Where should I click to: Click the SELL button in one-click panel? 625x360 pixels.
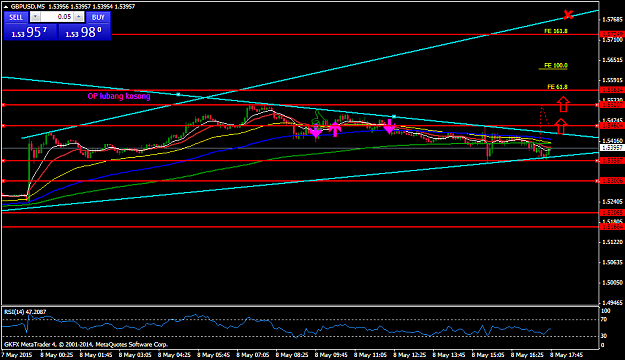pos(16,17)
